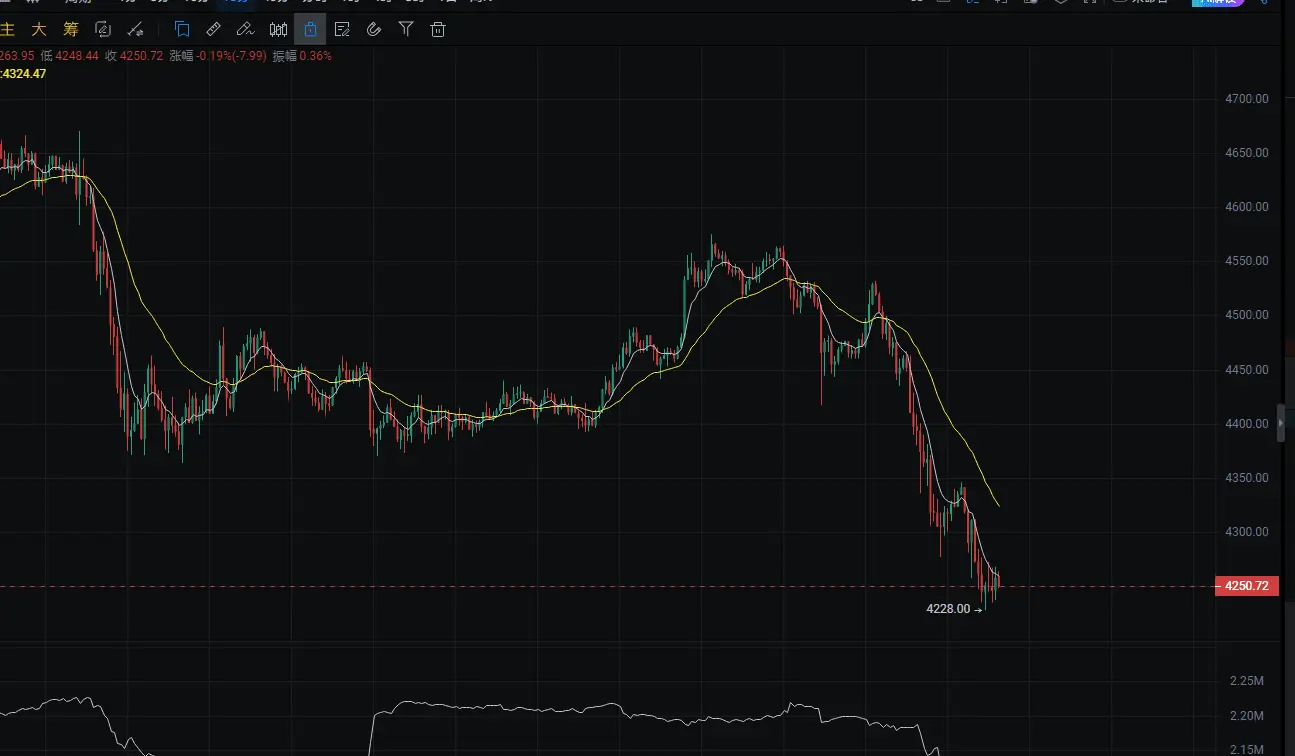Viewport: 1295px width, 756px height.
Task: Click the yellow moving average value 4324.47
Action: click(24, 73)
